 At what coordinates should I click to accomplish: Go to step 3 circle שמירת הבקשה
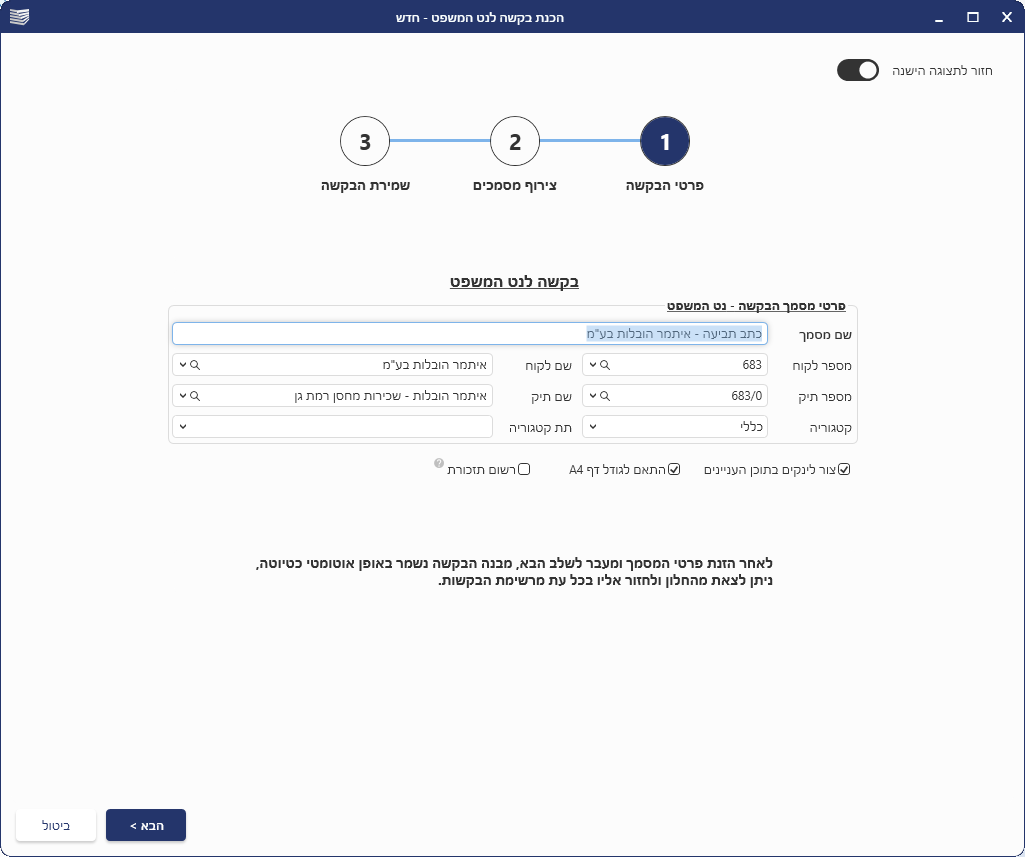click(365, 142)
